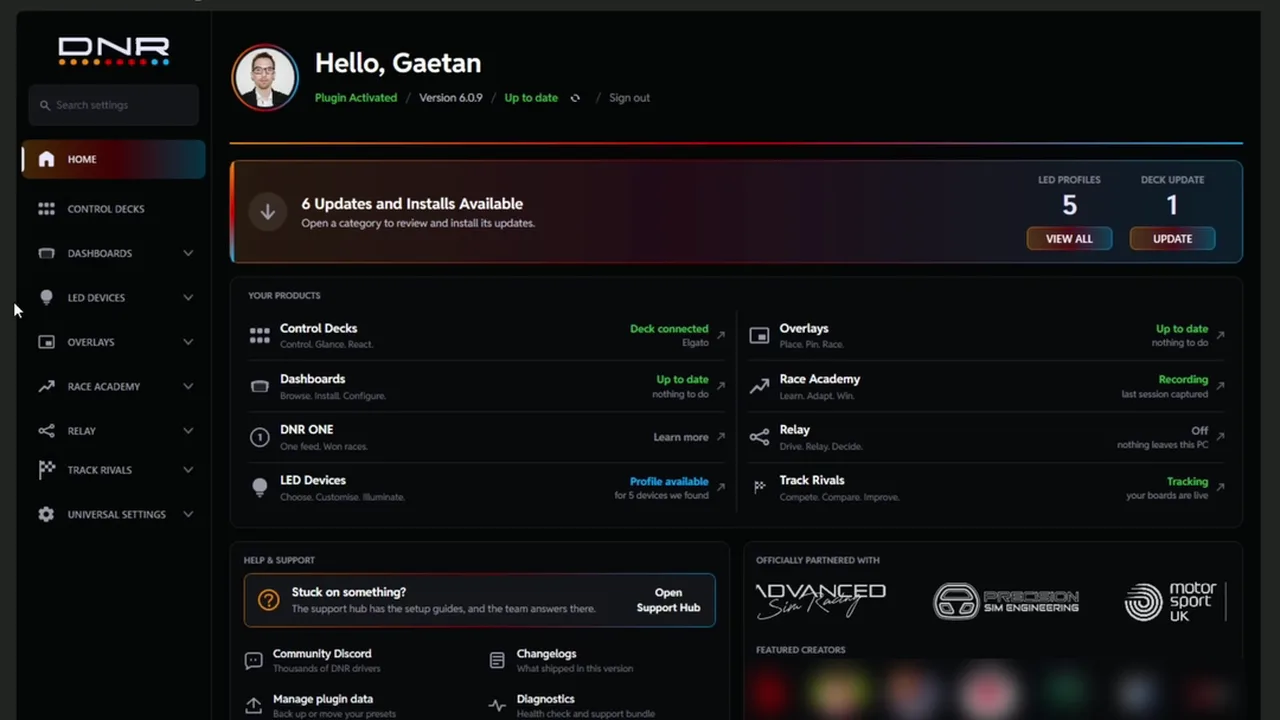The image size is (1280, 720).
Task: Click the Diagnostics pulse icon
Action: click(497, 706)
